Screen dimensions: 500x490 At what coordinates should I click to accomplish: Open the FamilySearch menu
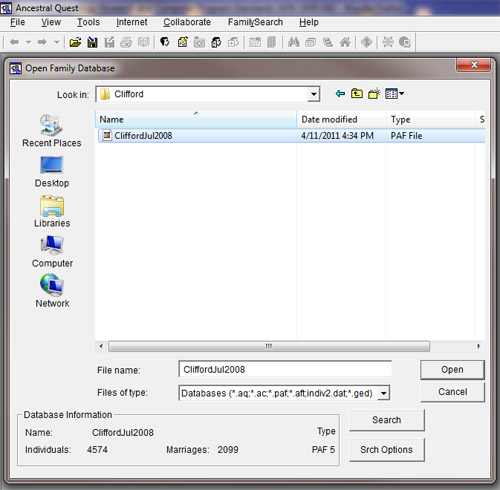pos(255,22)
